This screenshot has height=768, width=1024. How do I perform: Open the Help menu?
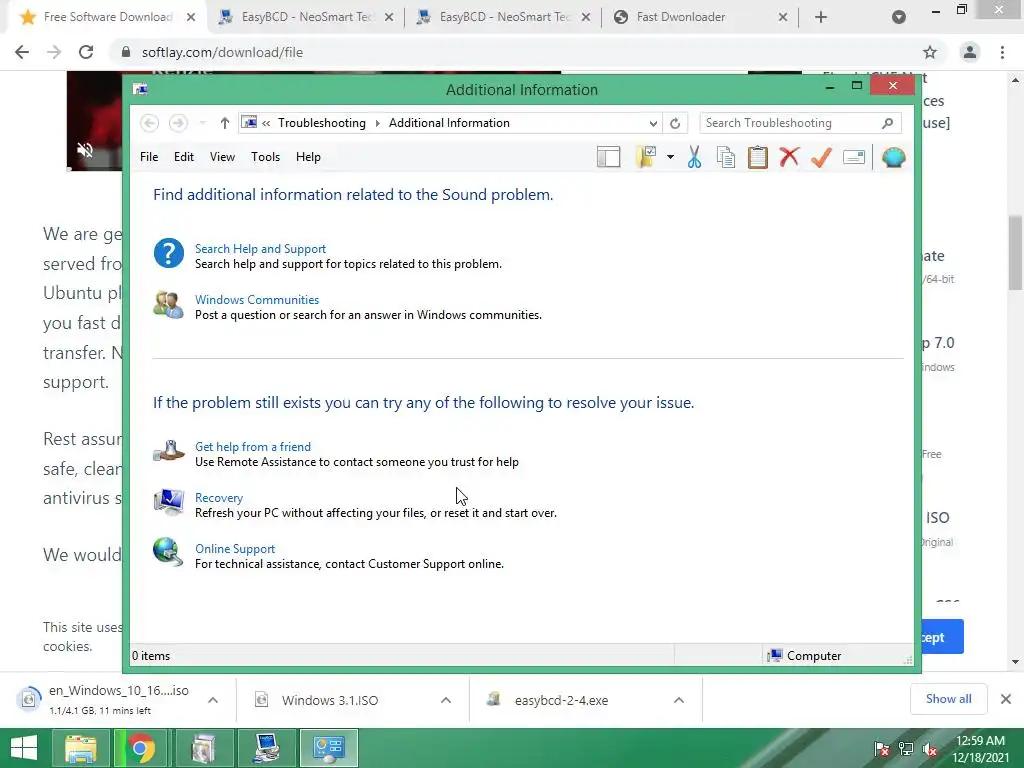pos(308,157)
